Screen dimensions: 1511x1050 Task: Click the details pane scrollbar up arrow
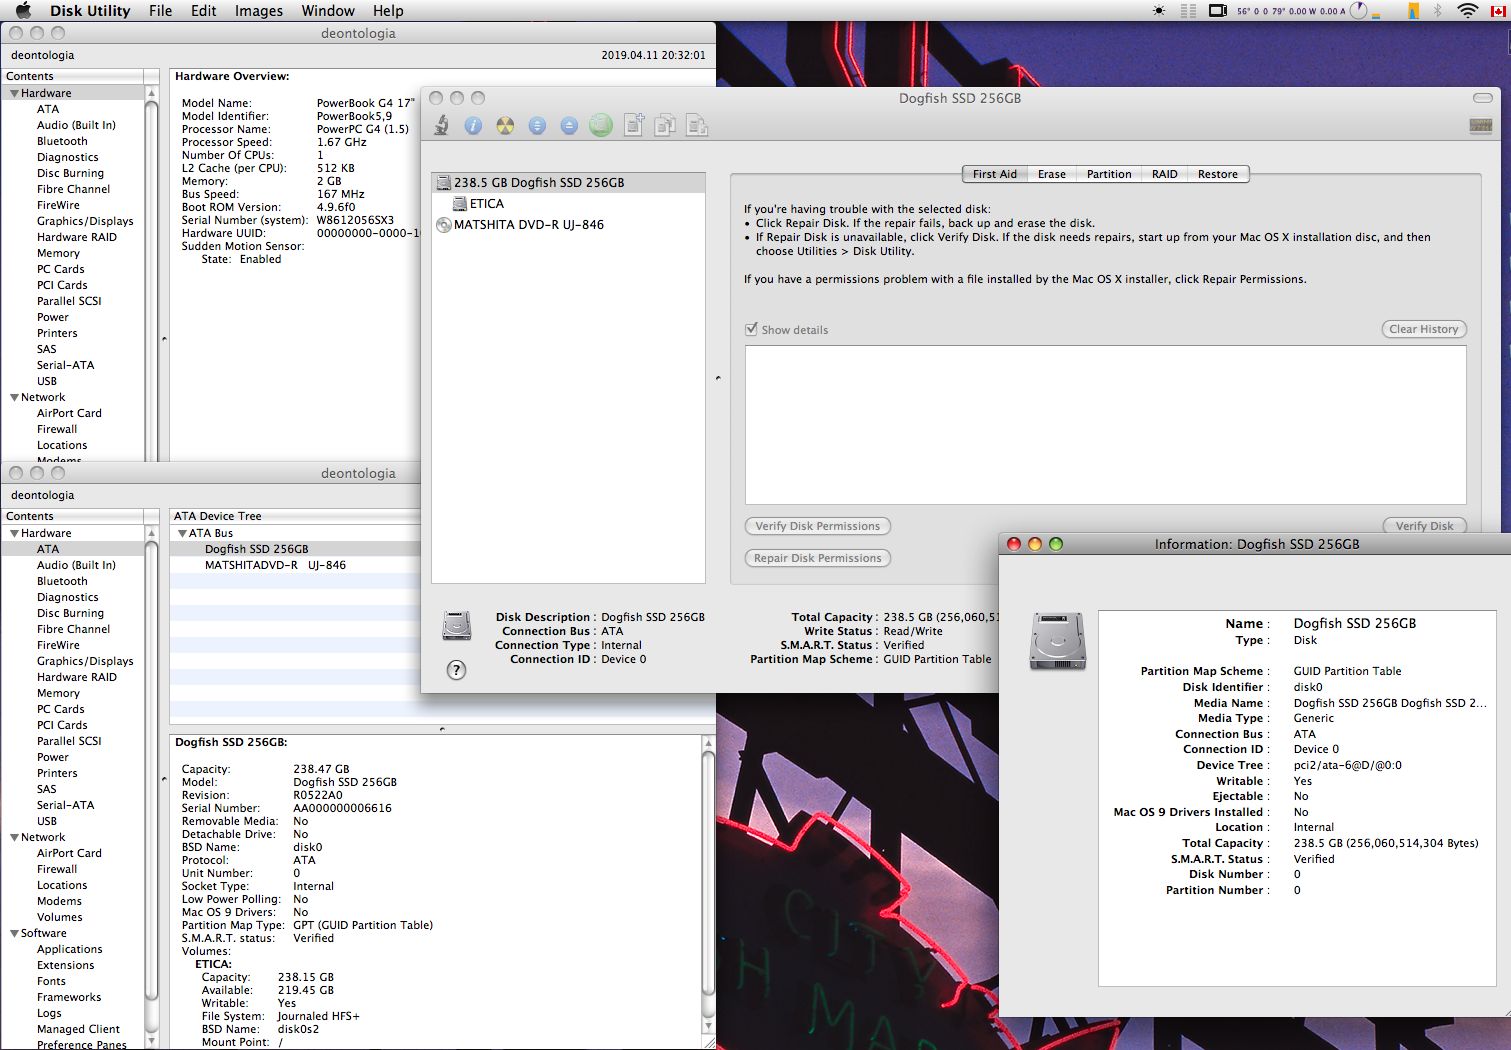(x=708, y=743)
